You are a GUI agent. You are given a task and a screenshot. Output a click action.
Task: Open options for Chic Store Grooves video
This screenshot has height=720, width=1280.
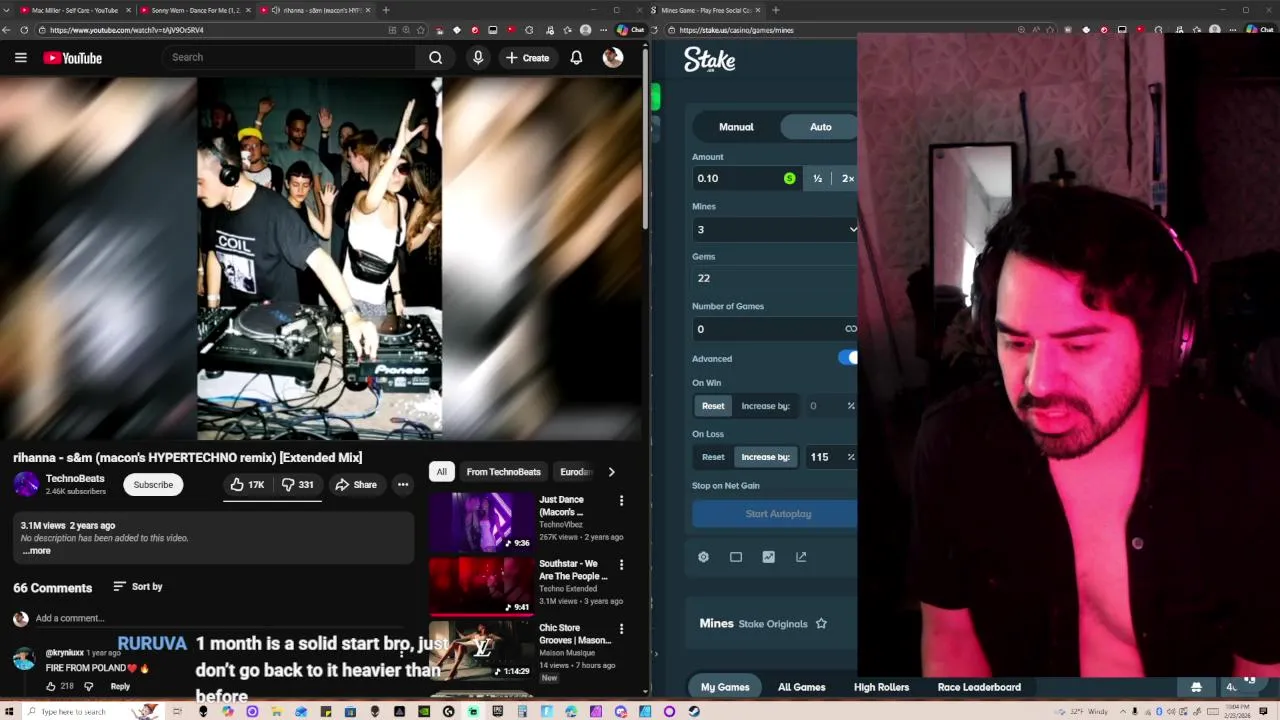(x=621, y=629)
